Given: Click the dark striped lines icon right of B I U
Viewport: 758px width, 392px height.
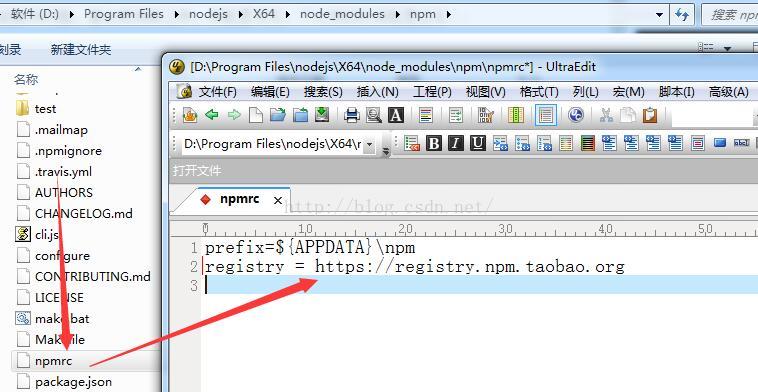Looking at the screenshot, I should click(587, 143).
